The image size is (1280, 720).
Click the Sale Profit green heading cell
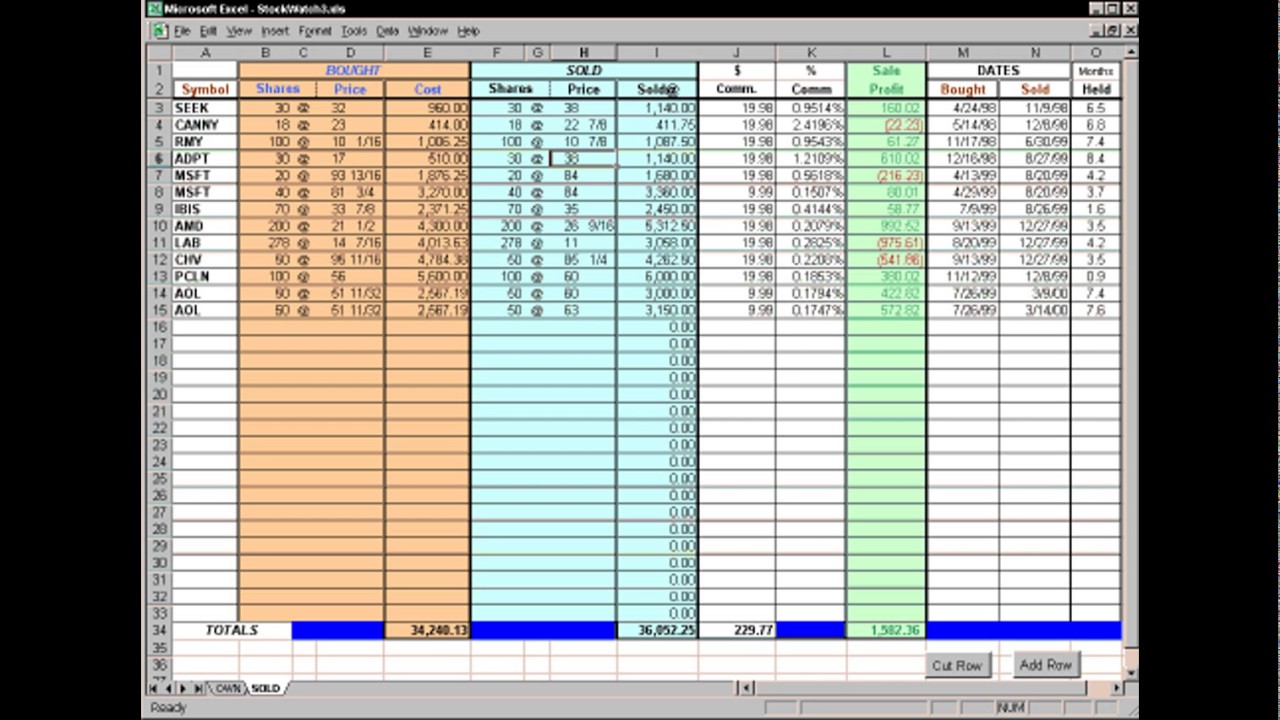tap(886, 80)
